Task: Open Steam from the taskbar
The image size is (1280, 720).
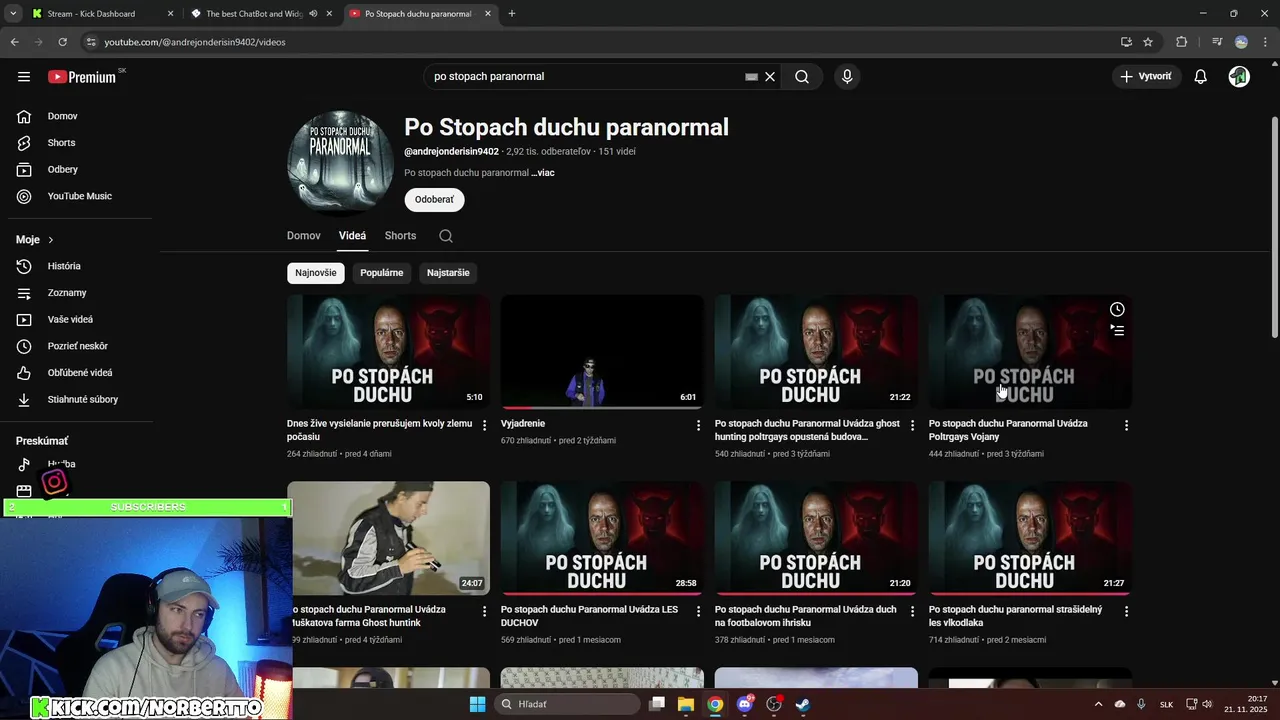Action: [x=803, y=704]
